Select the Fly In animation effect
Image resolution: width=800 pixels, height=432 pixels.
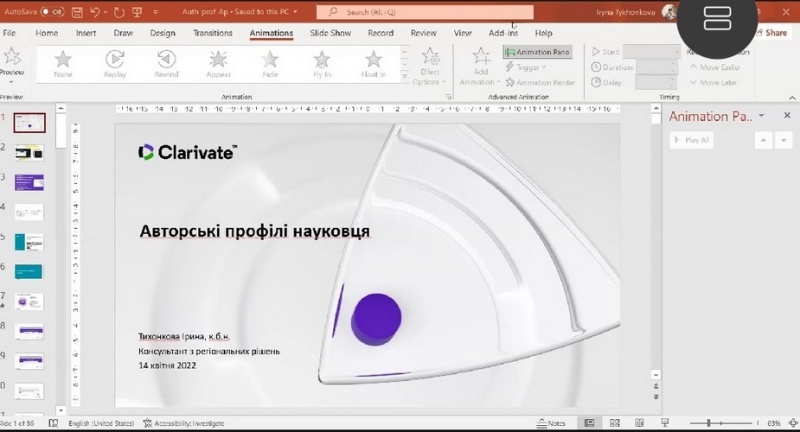pyautogui.click(x=323, y=65)
